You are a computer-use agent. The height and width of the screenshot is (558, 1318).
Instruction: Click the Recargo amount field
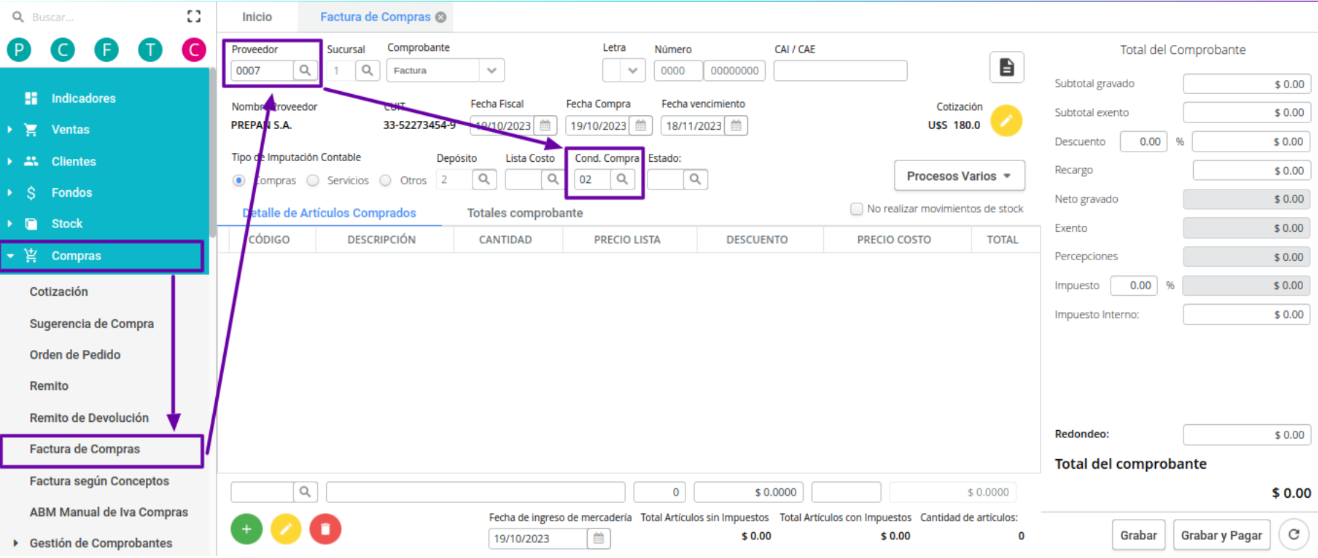(1251, 171)
